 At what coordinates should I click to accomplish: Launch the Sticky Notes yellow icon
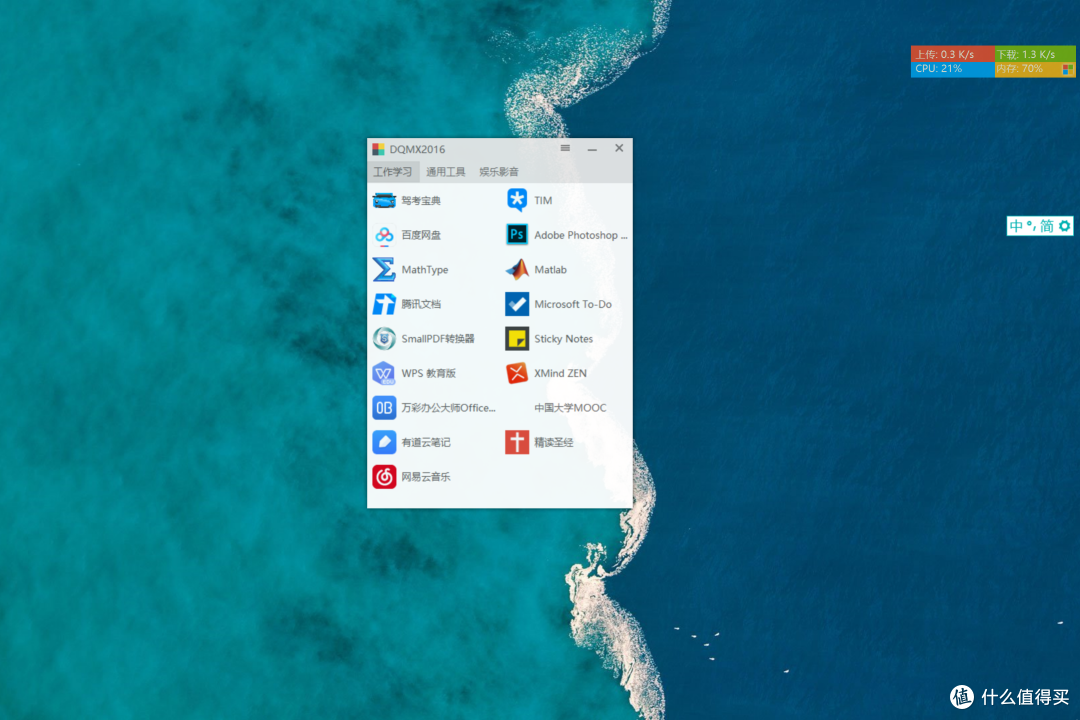click(x=517, y=338)
